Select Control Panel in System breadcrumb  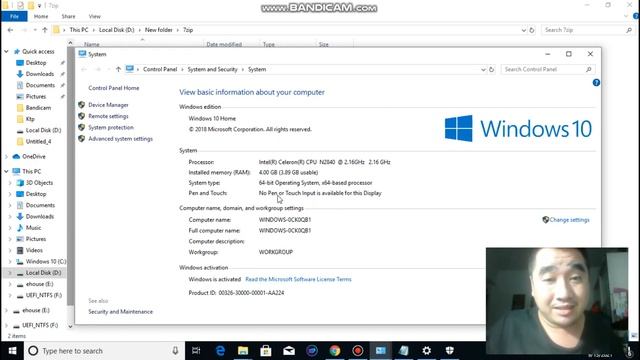click(x=160, y=69)
